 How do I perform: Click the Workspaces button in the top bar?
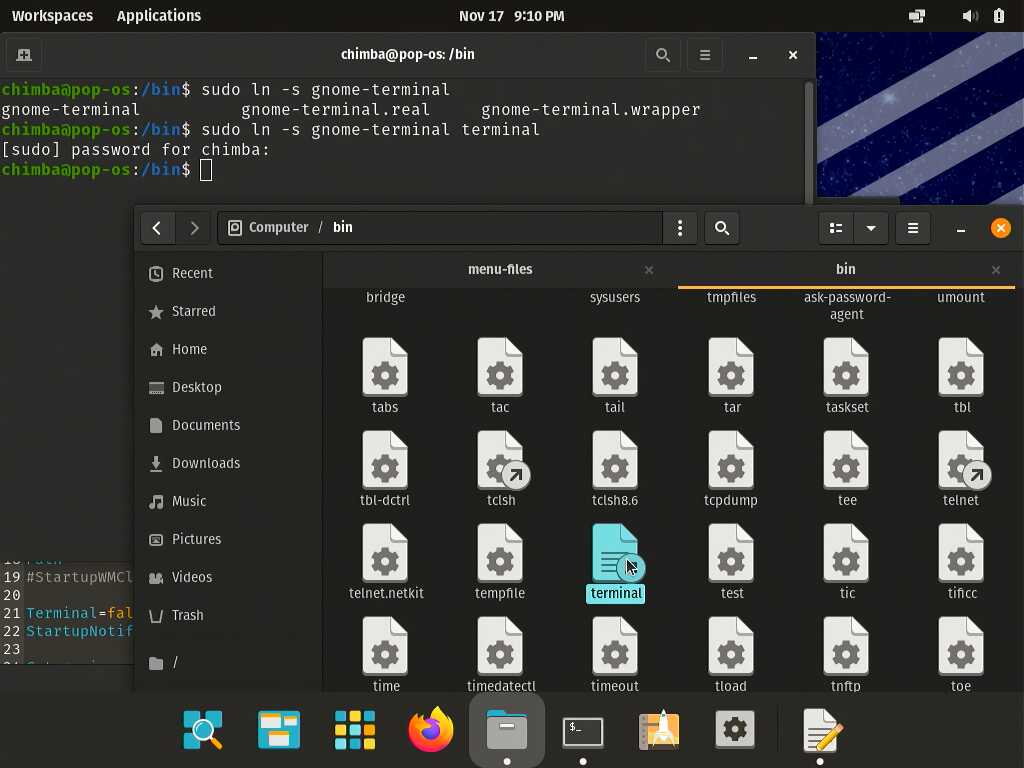52,16
